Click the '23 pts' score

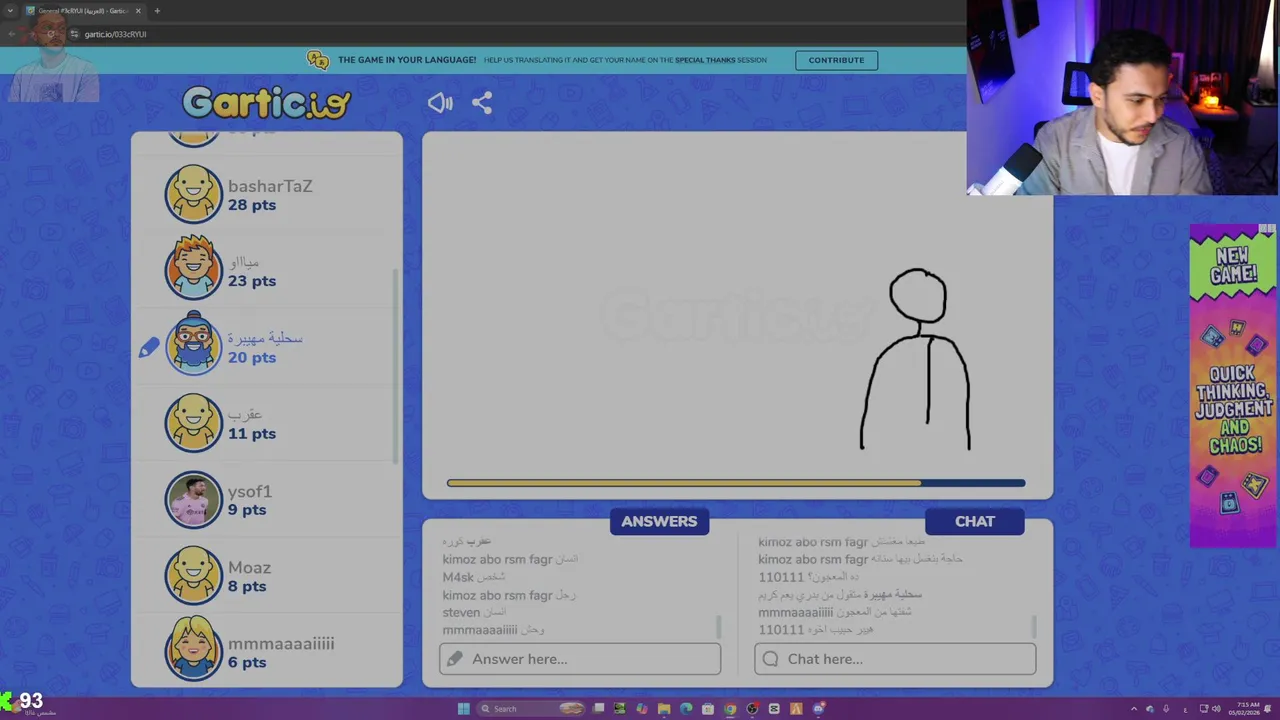pos(252,281)
